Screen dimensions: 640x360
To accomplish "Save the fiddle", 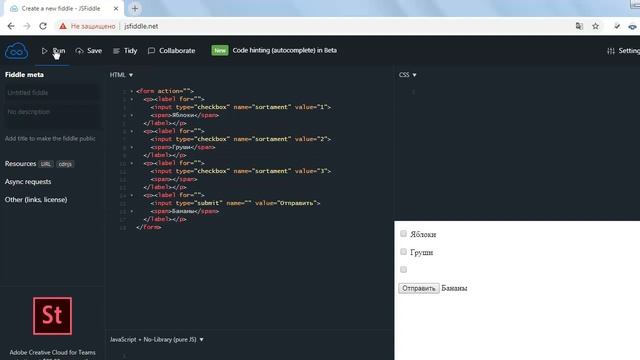I will pyautogui.click(x=89, y=51).
